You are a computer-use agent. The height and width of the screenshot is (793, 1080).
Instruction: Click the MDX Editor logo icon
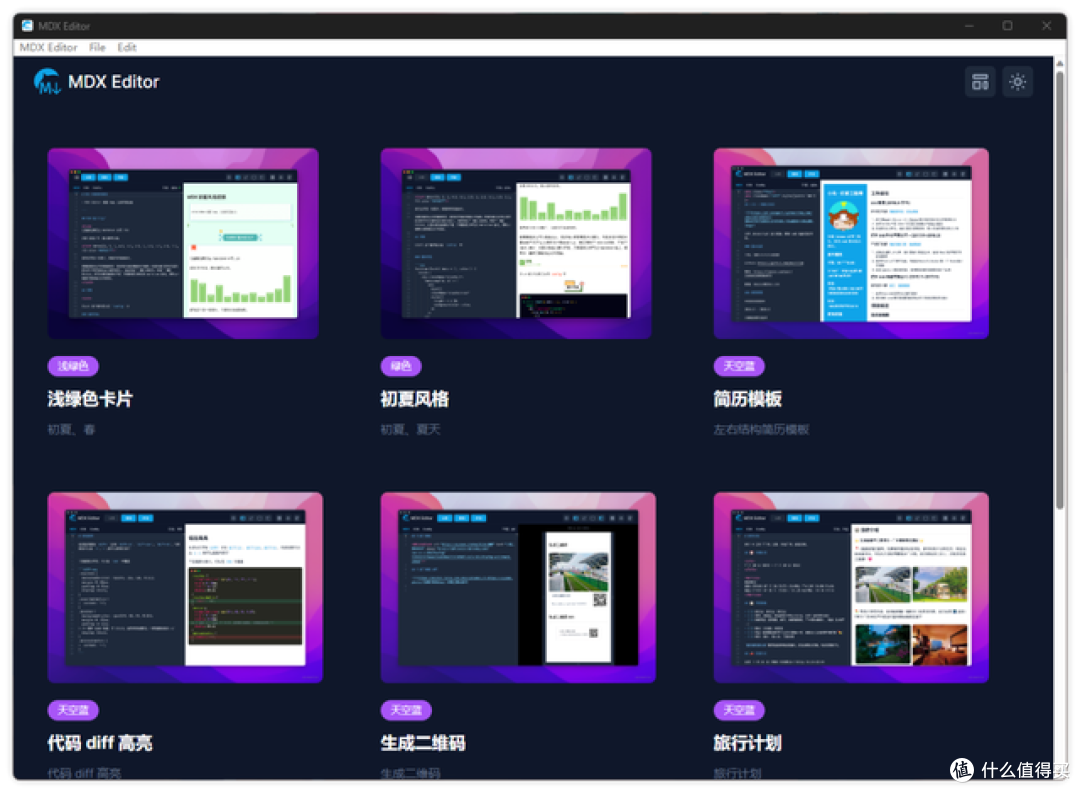(47, 81)
